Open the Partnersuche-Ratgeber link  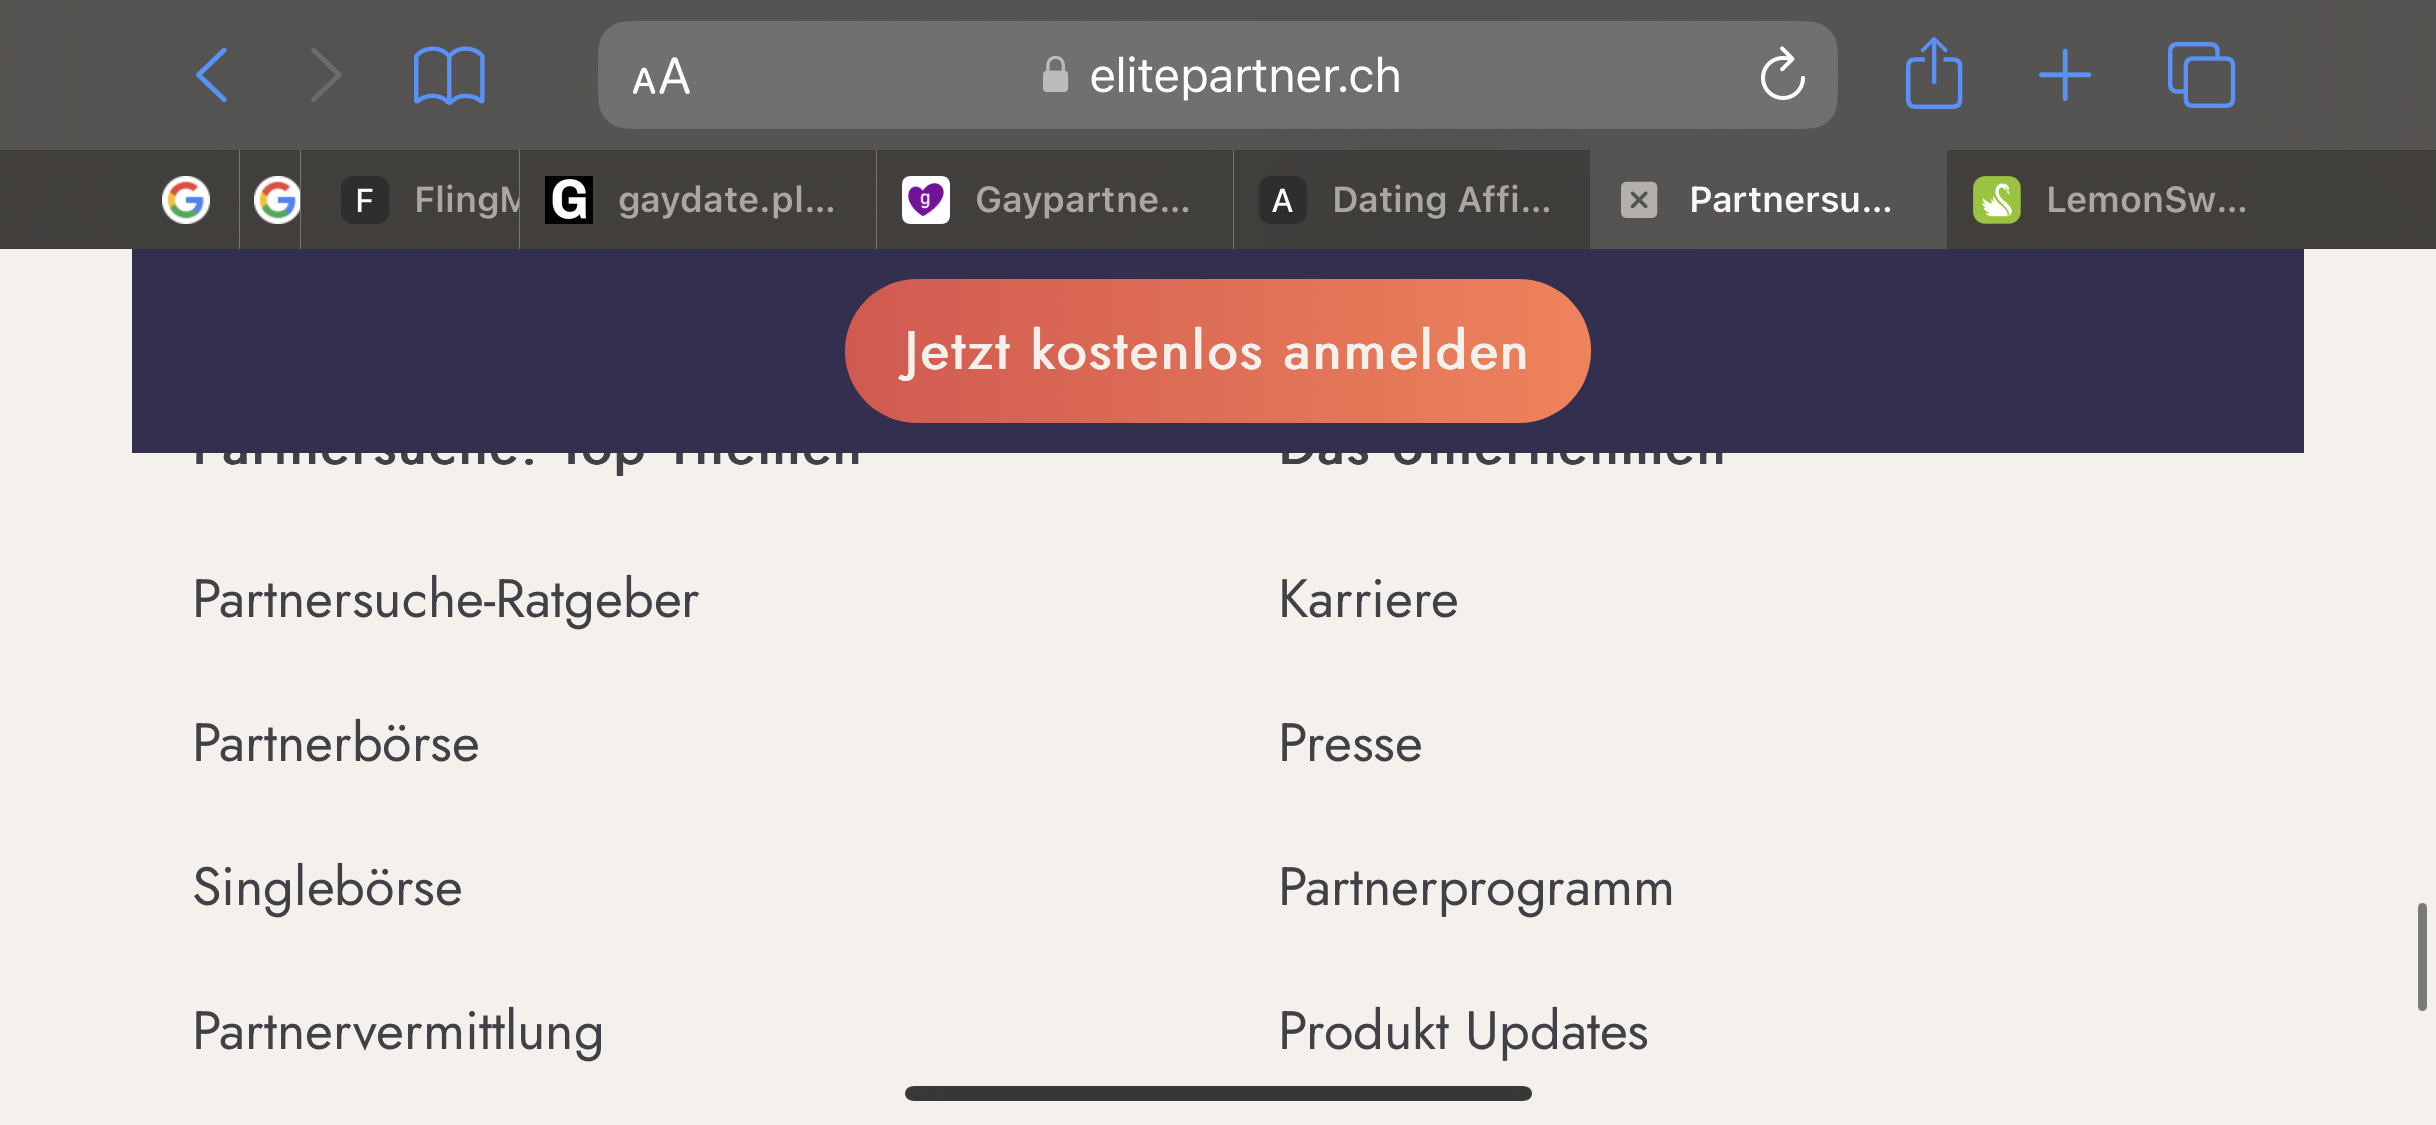[x=445, y=600]
